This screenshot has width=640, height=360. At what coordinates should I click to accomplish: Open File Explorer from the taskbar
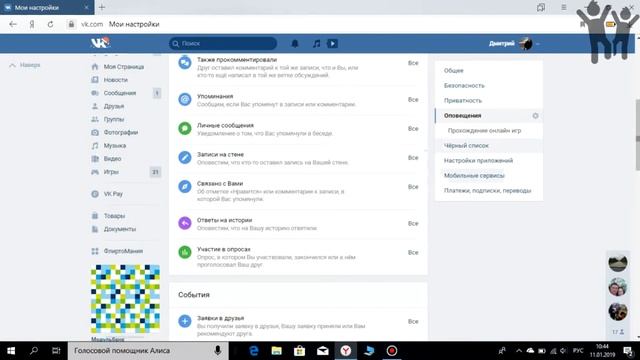(x=277, y=351)
